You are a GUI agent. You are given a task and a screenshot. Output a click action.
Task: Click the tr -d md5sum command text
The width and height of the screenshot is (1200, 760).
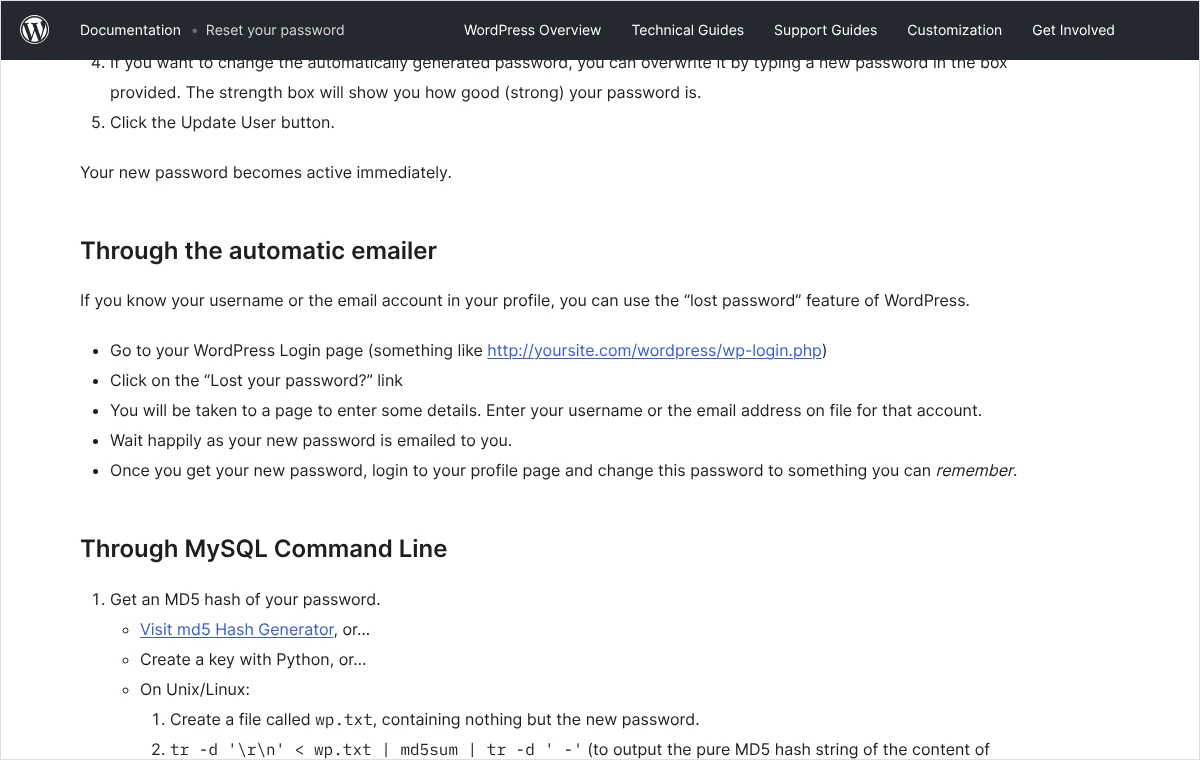click(376, 750)
